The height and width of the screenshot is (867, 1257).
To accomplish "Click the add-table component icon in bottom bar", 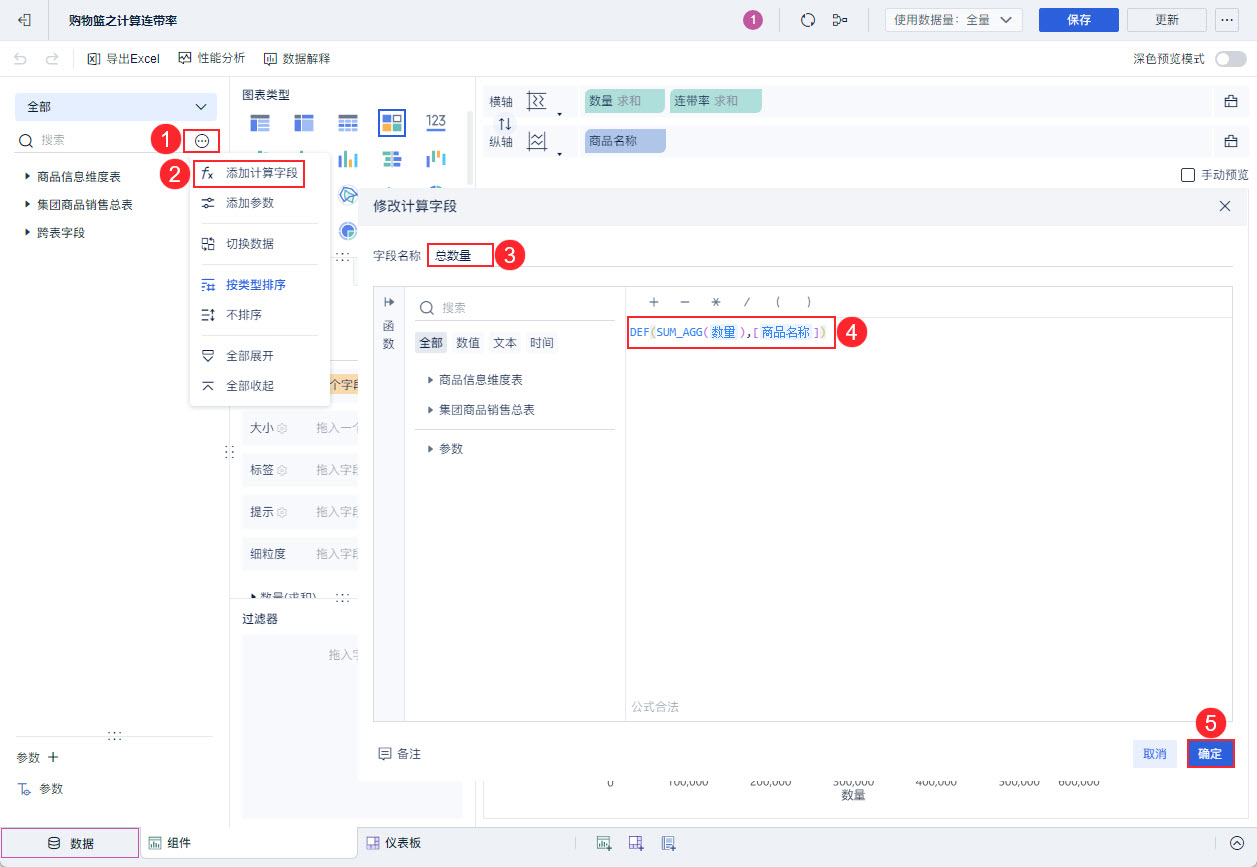I will click(x=636, y=843).
